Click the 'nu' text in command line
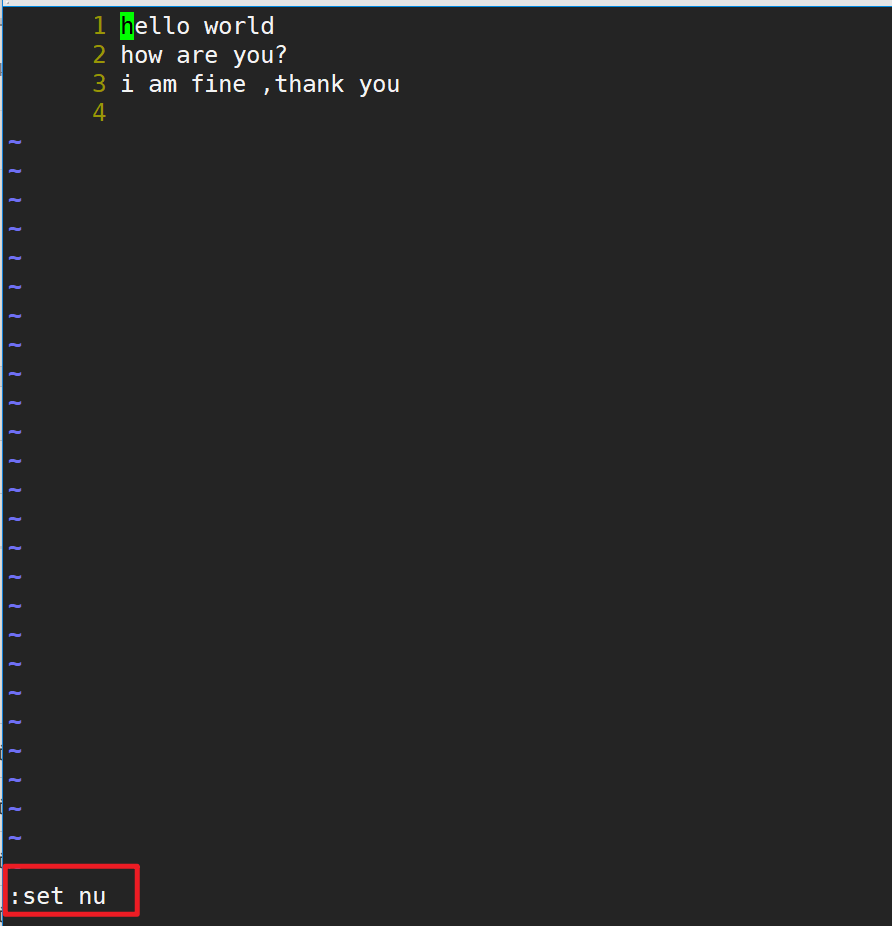The image size is (892, 926). pos(93,898)
